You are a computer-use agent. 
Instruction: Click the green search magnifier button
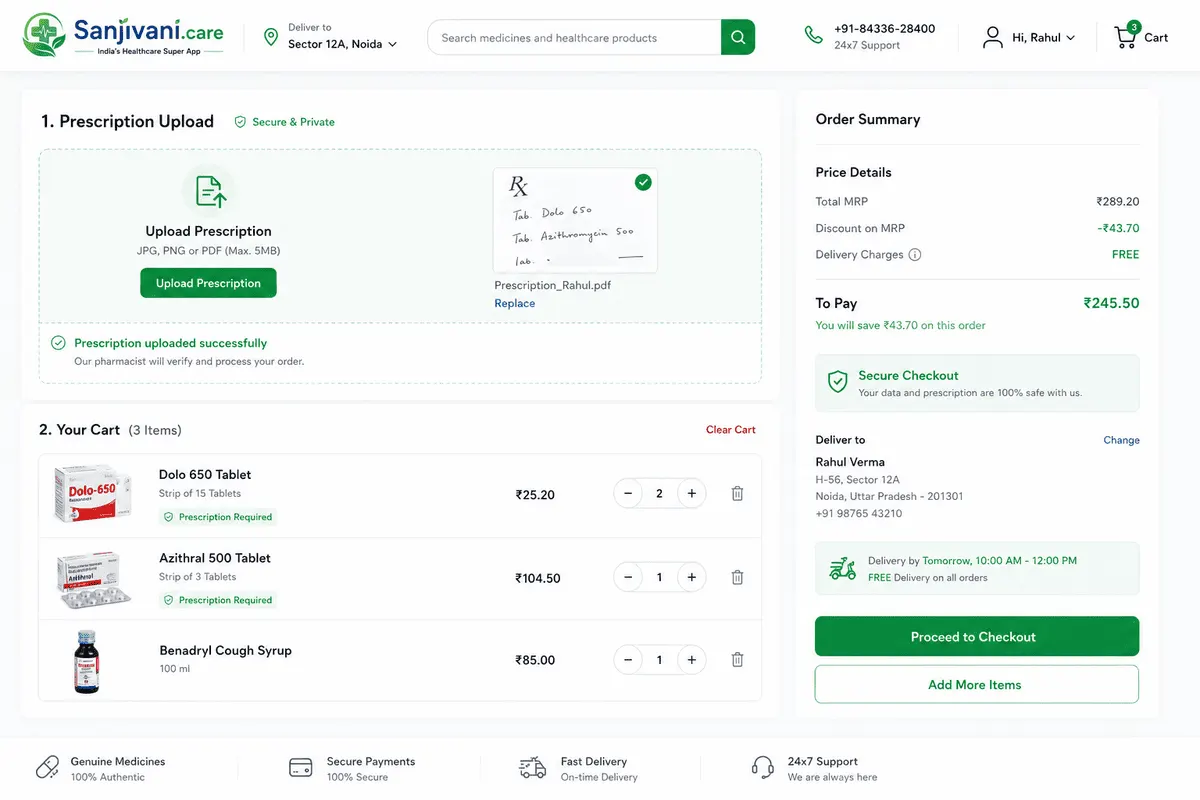click(738, 37)
